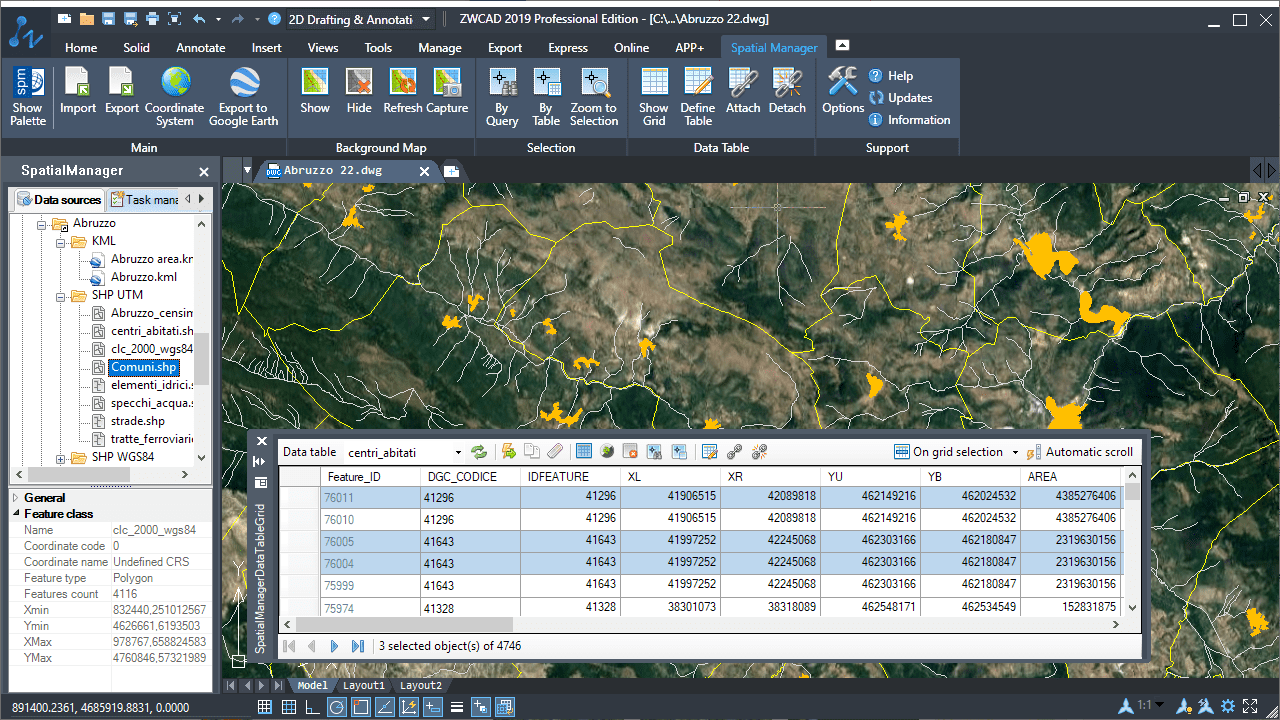
Task: Click the Updates link
Action: pos(909,98)
